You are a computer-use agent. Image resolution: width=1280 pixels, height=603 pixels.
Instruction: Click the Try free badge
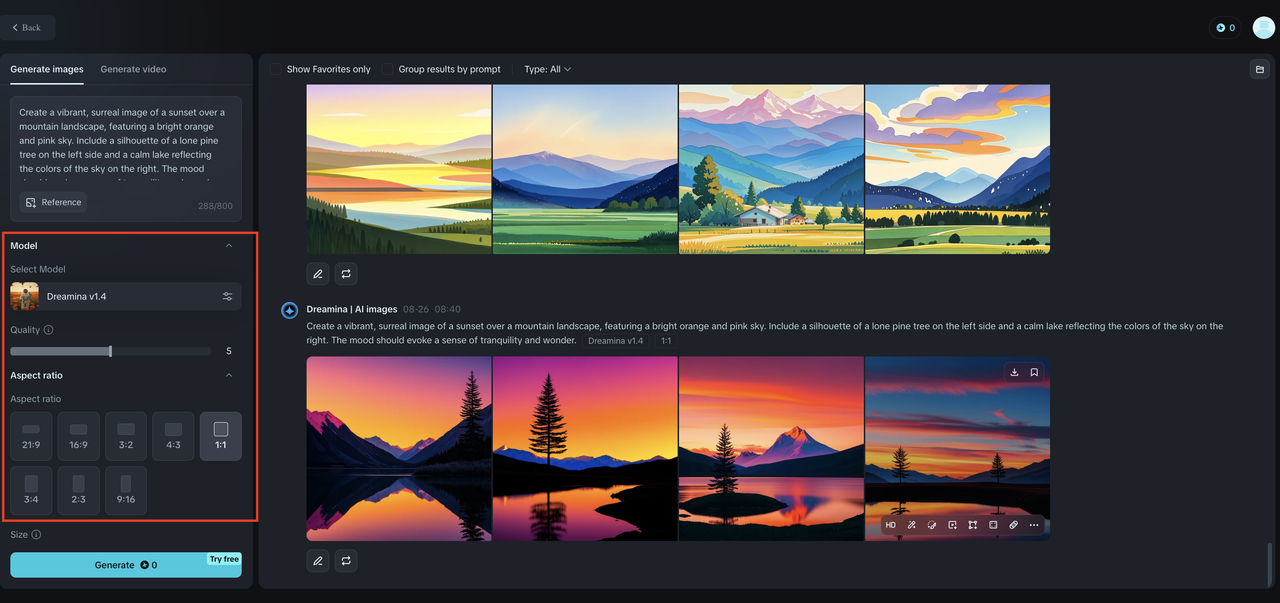click(224, 559)
